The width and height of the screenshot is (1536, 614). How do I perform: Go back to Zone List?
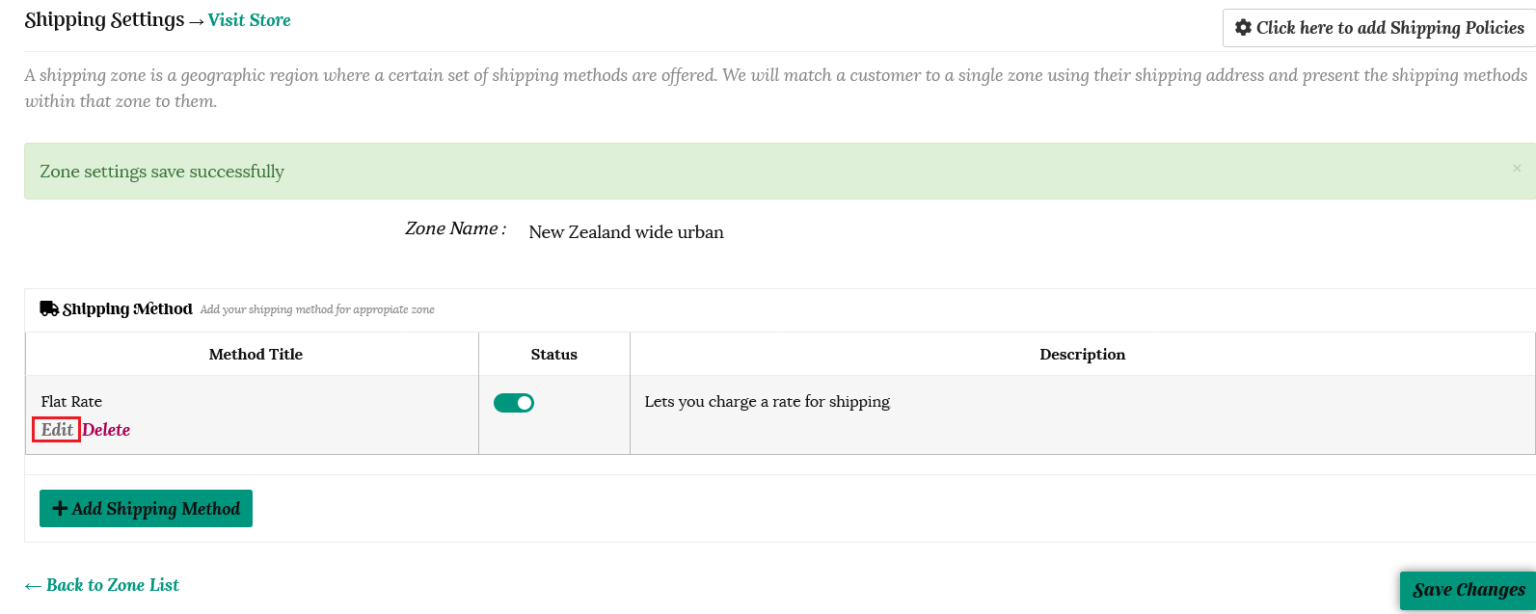click(102, 585)
